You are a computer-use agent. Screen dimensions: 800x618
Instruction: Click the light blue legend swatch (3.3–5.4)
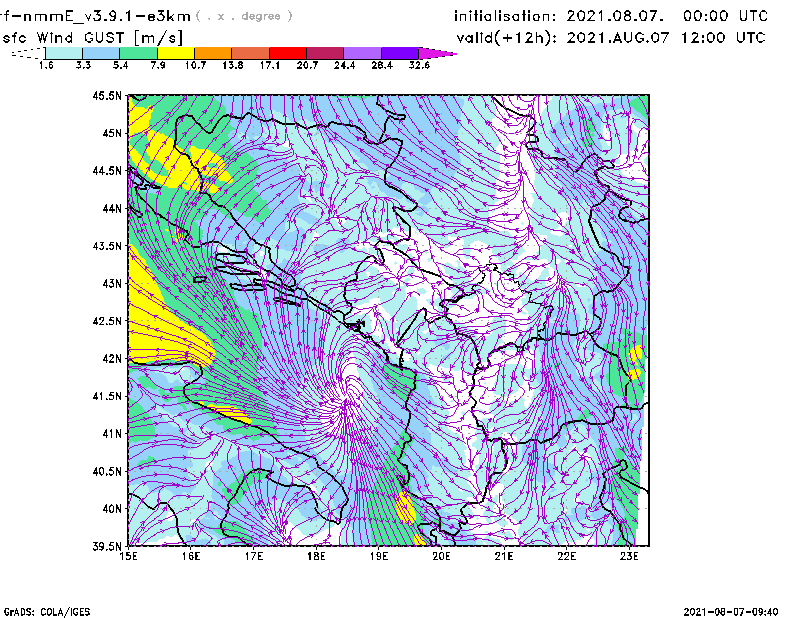(101, 53)
